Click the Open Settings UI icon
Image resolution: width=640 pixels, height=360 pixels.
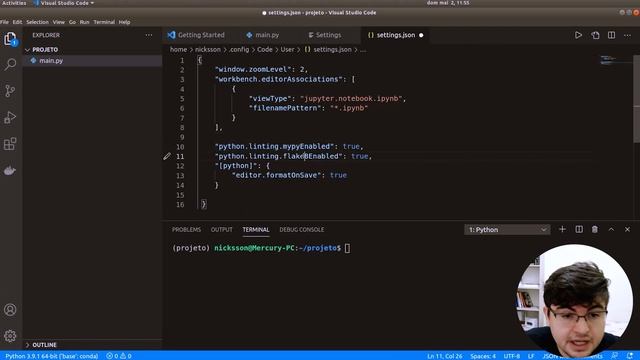[x=595, y=35]
